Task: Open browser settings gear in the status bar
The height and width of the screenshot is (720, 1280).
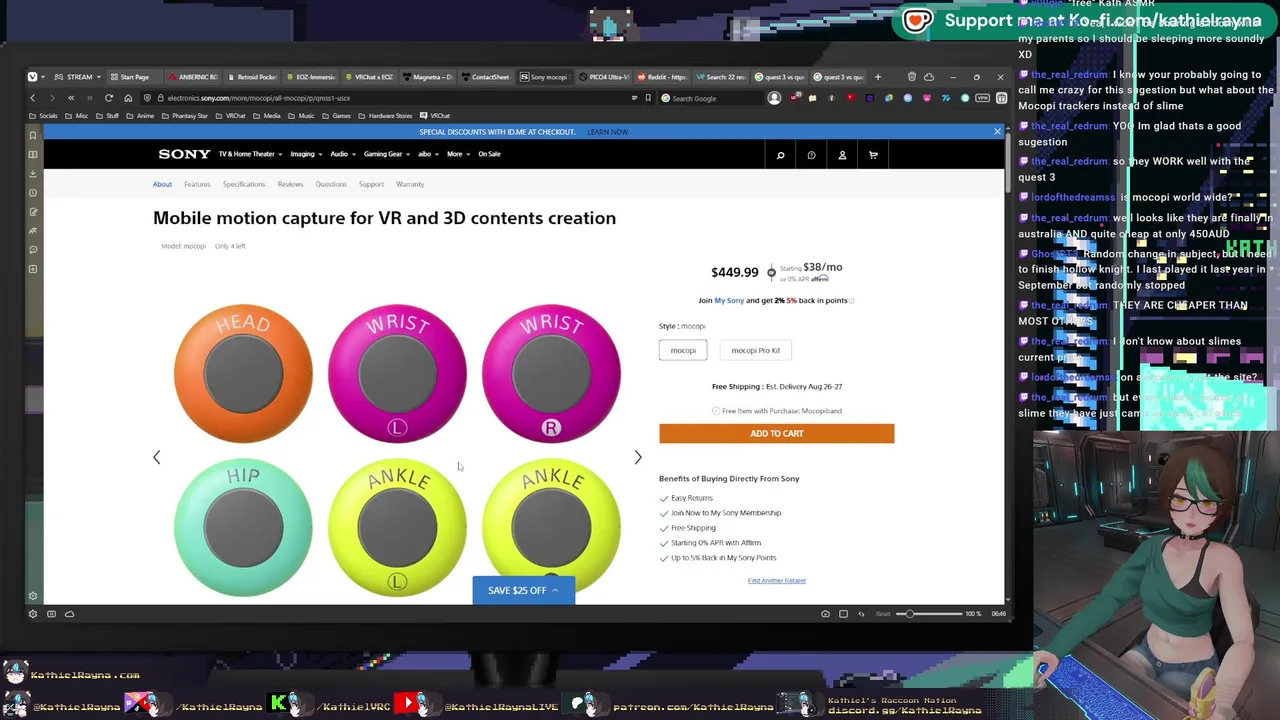Action: coord(33,613)
